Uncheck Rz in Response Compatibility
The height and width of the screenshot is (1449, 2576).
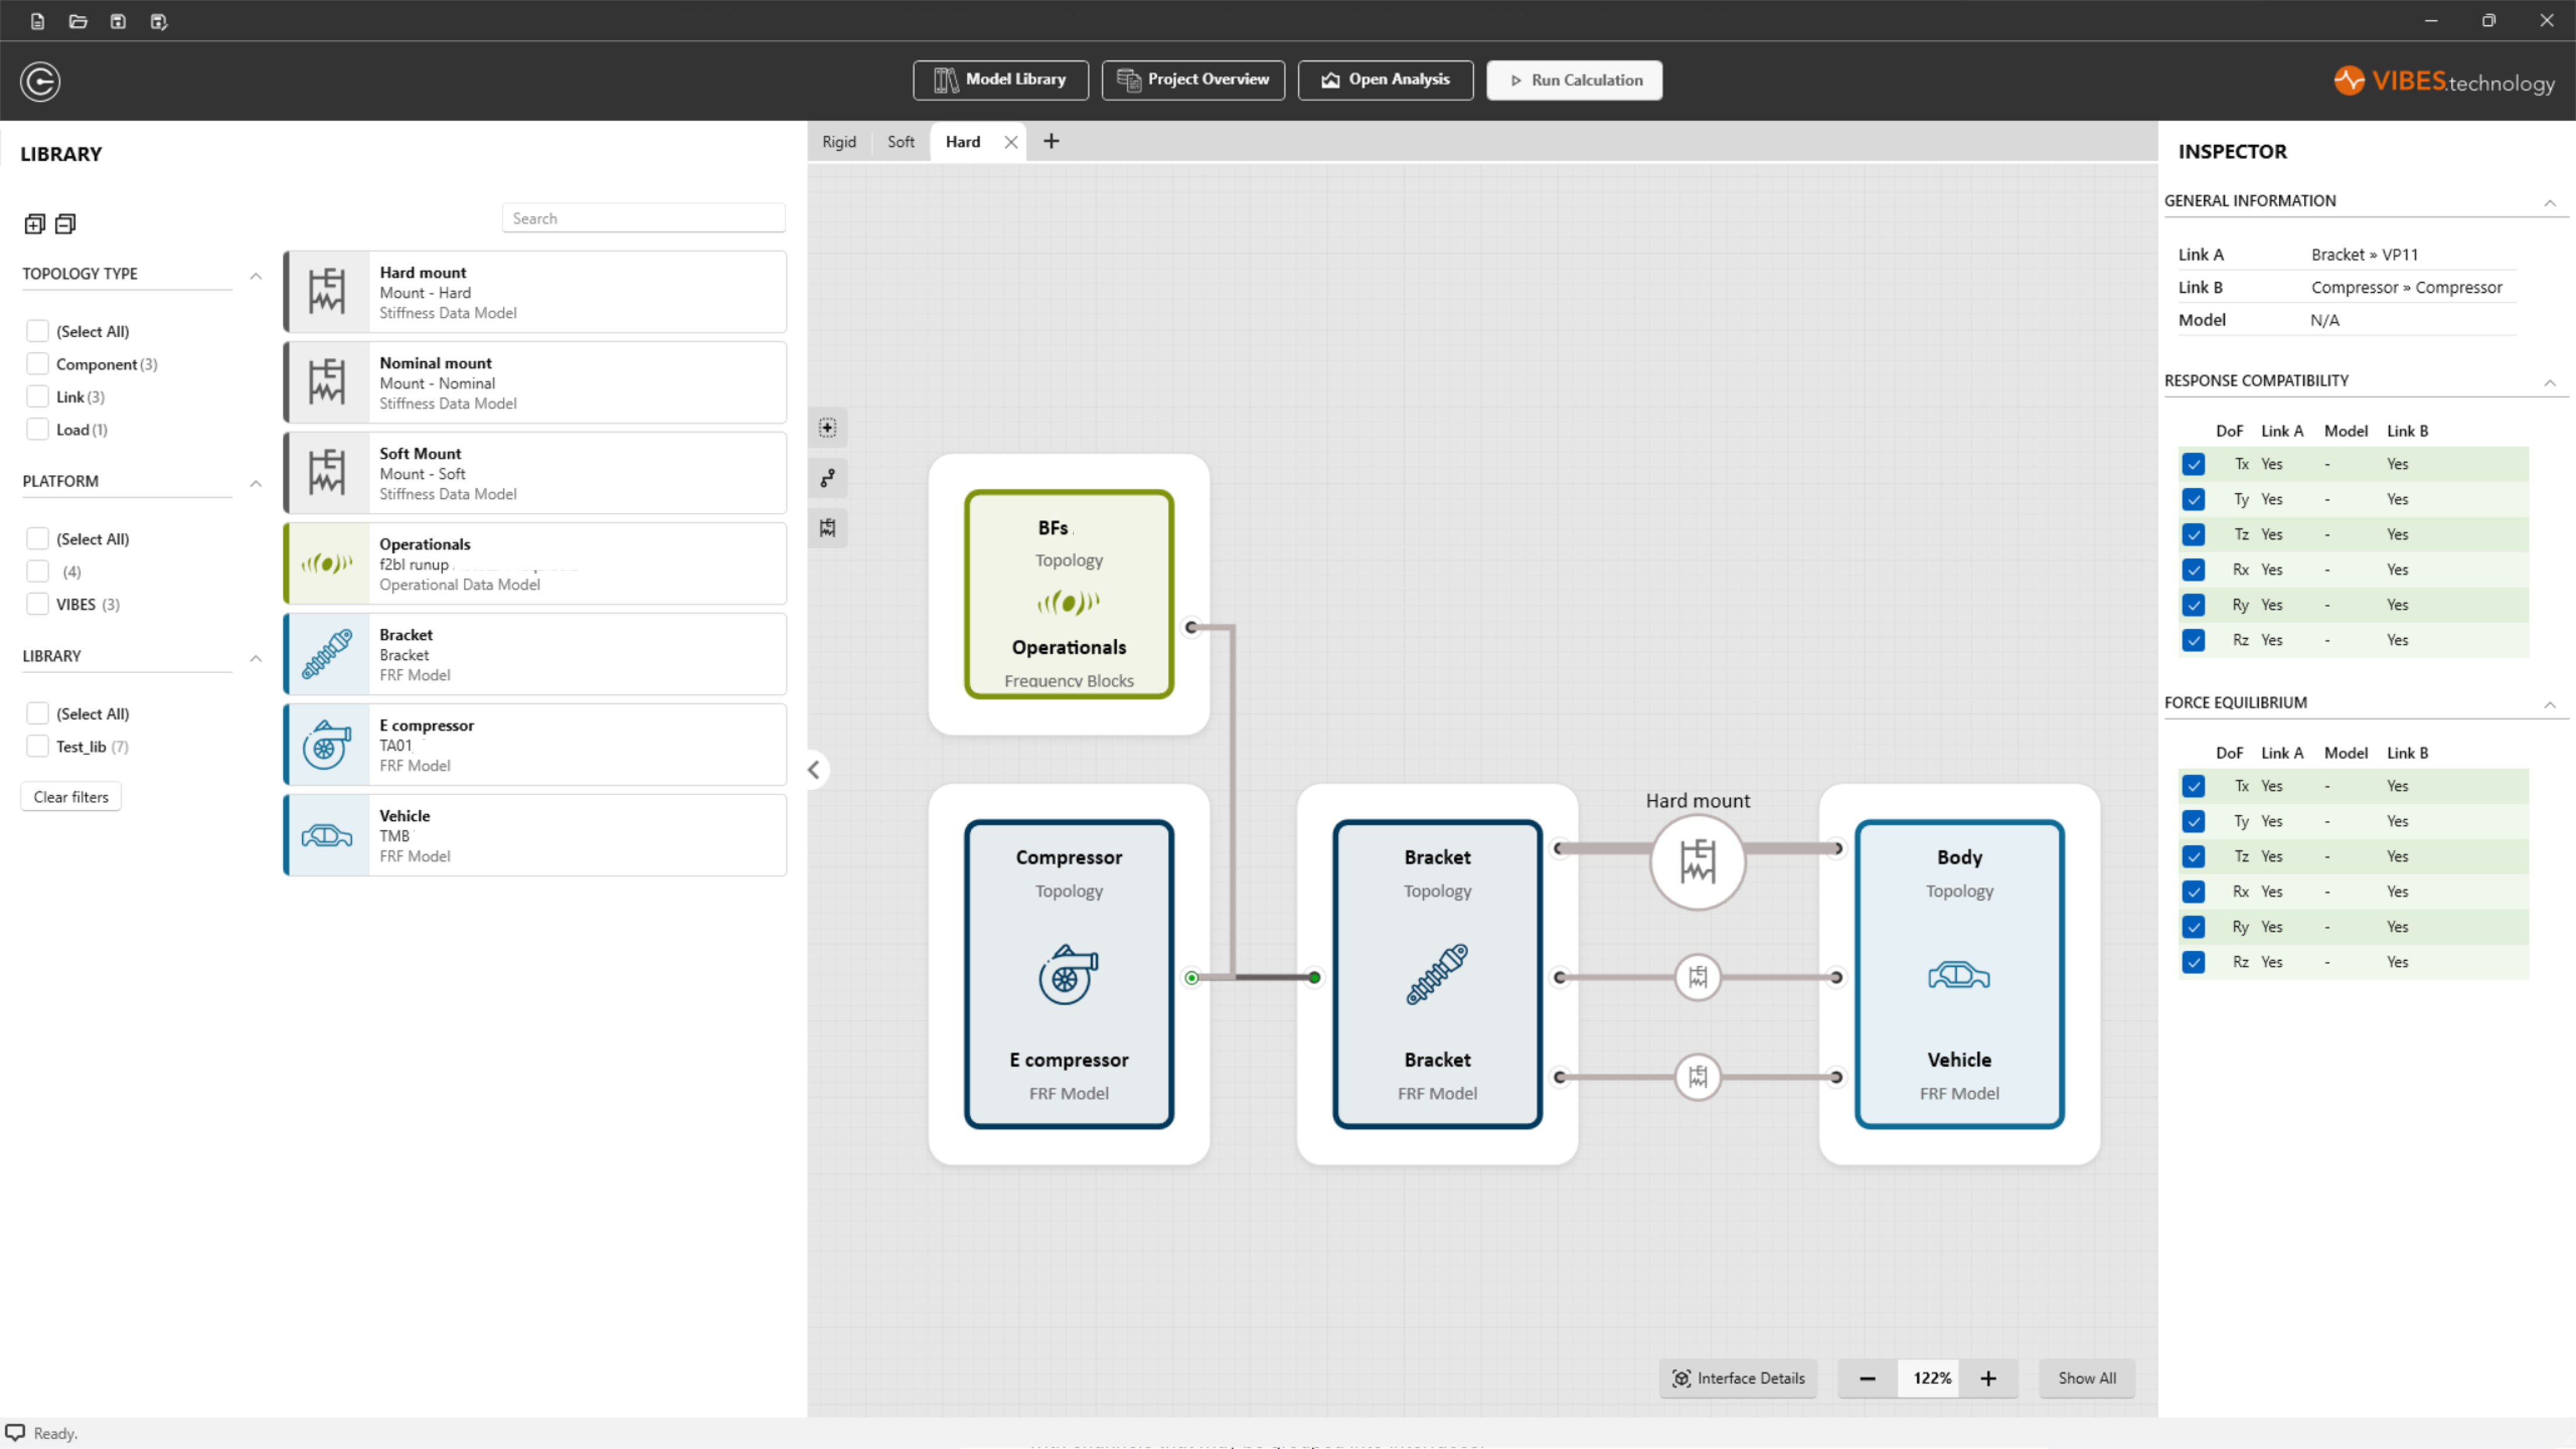2193,640
